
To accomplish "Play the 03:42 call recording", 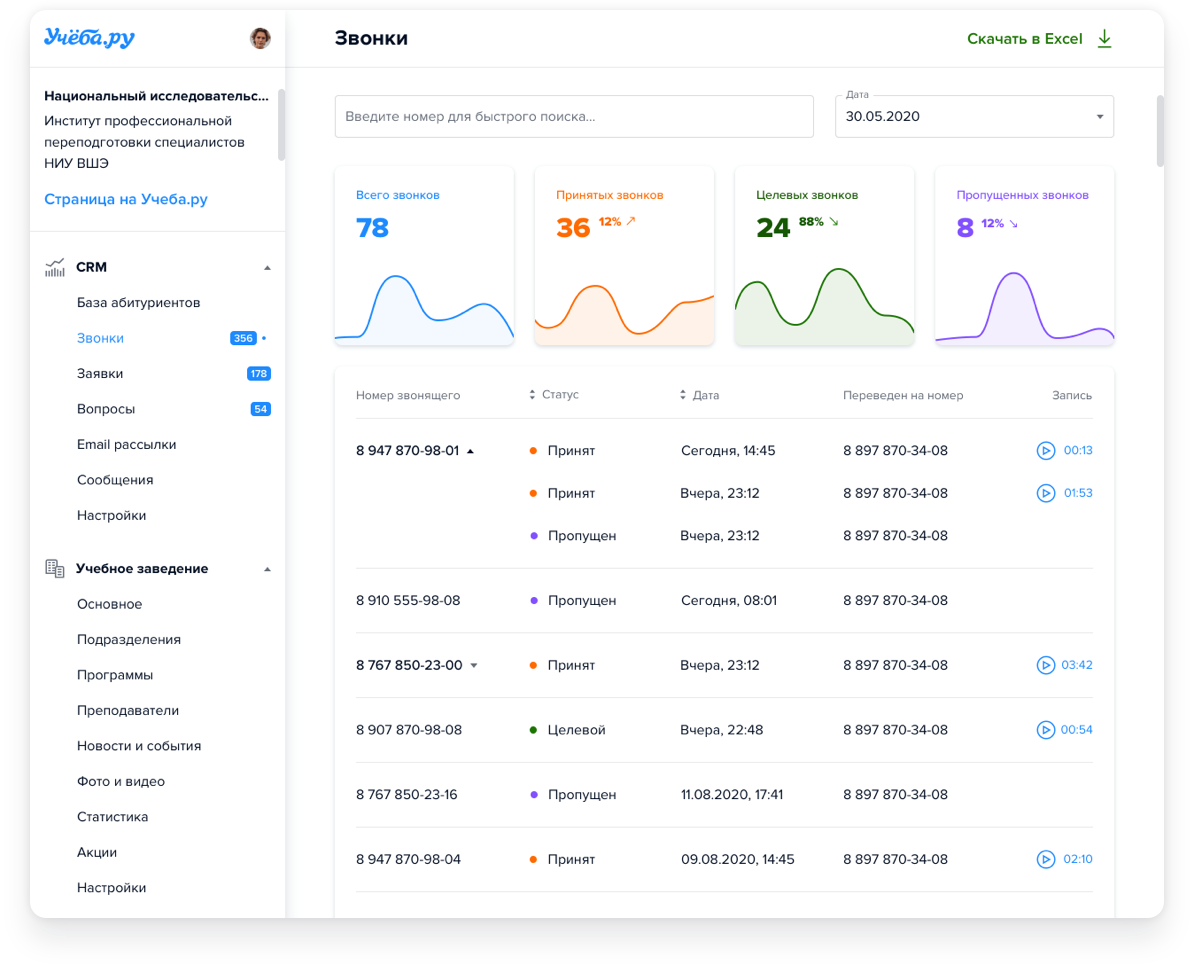I will (1045, 665).
